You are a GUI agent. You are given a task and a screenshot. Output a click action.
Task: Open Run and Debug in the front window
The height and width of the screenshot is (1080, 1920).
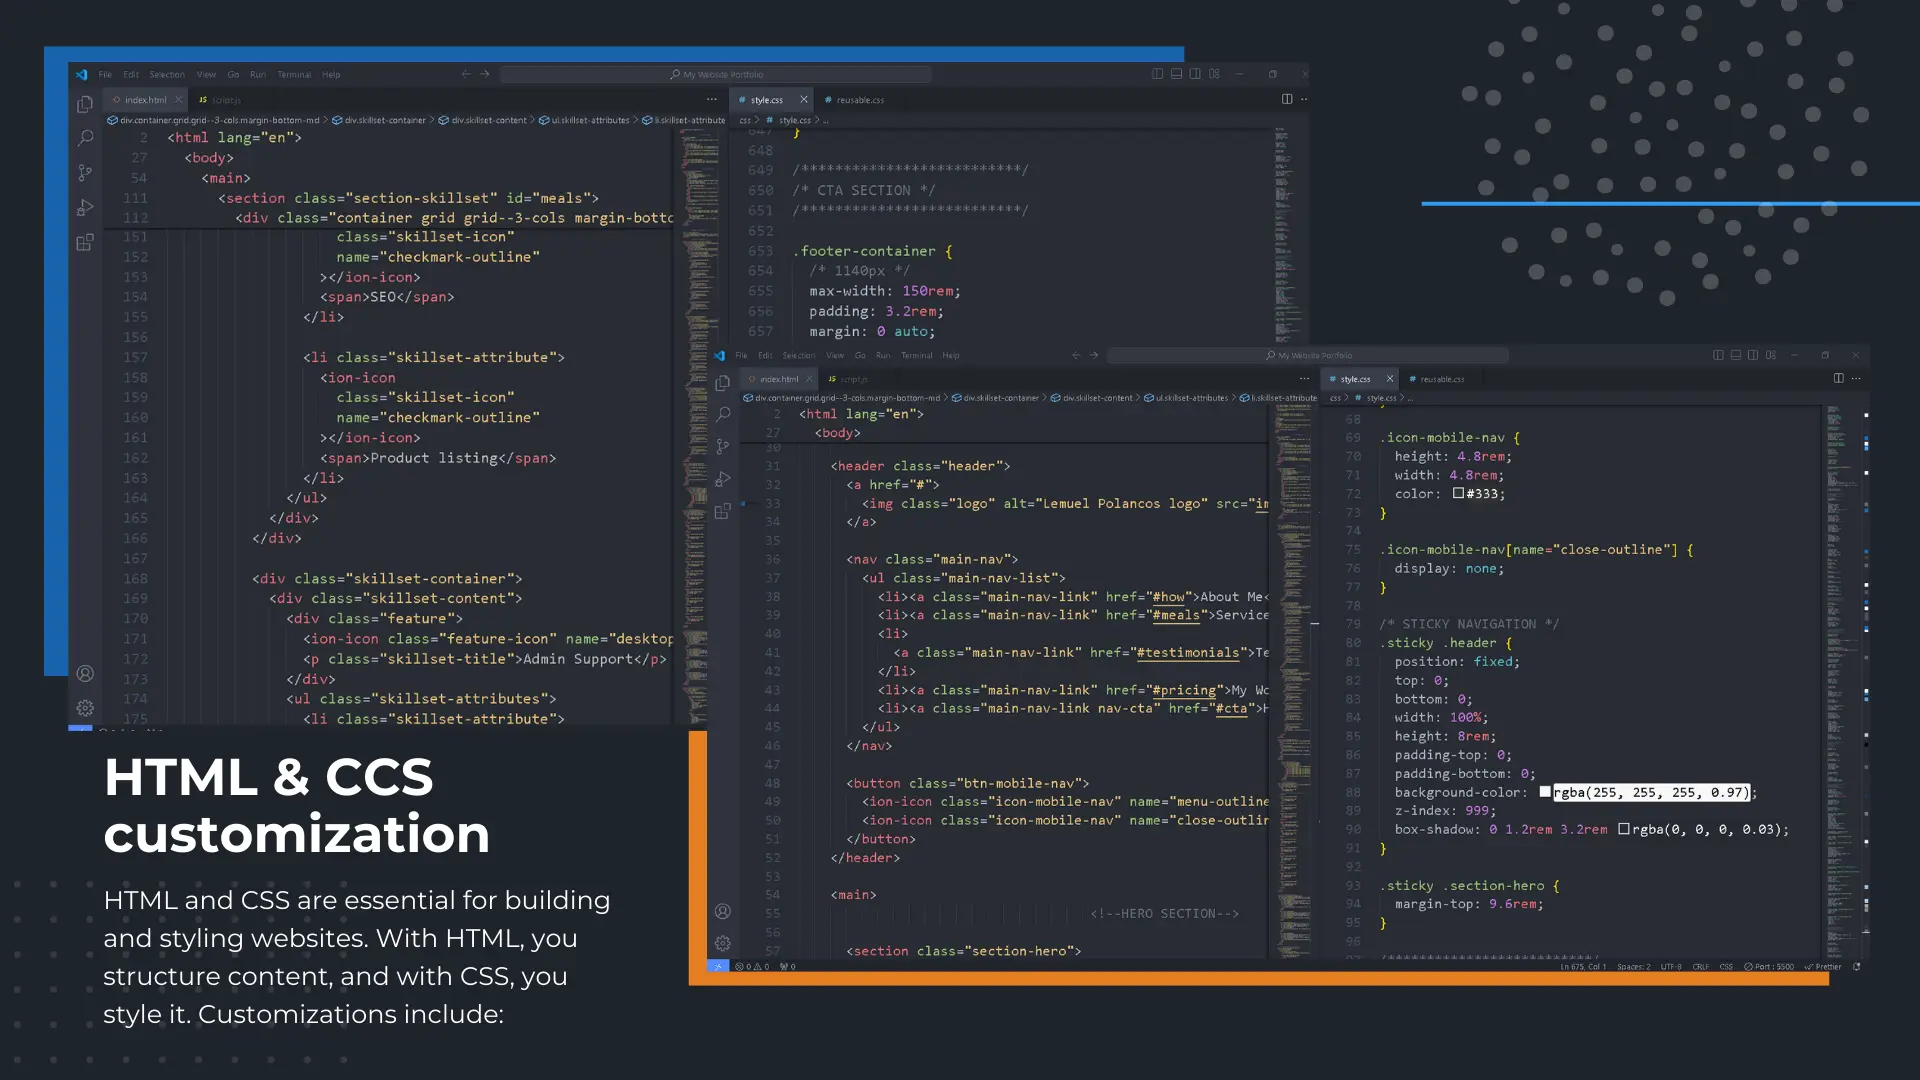723,479
